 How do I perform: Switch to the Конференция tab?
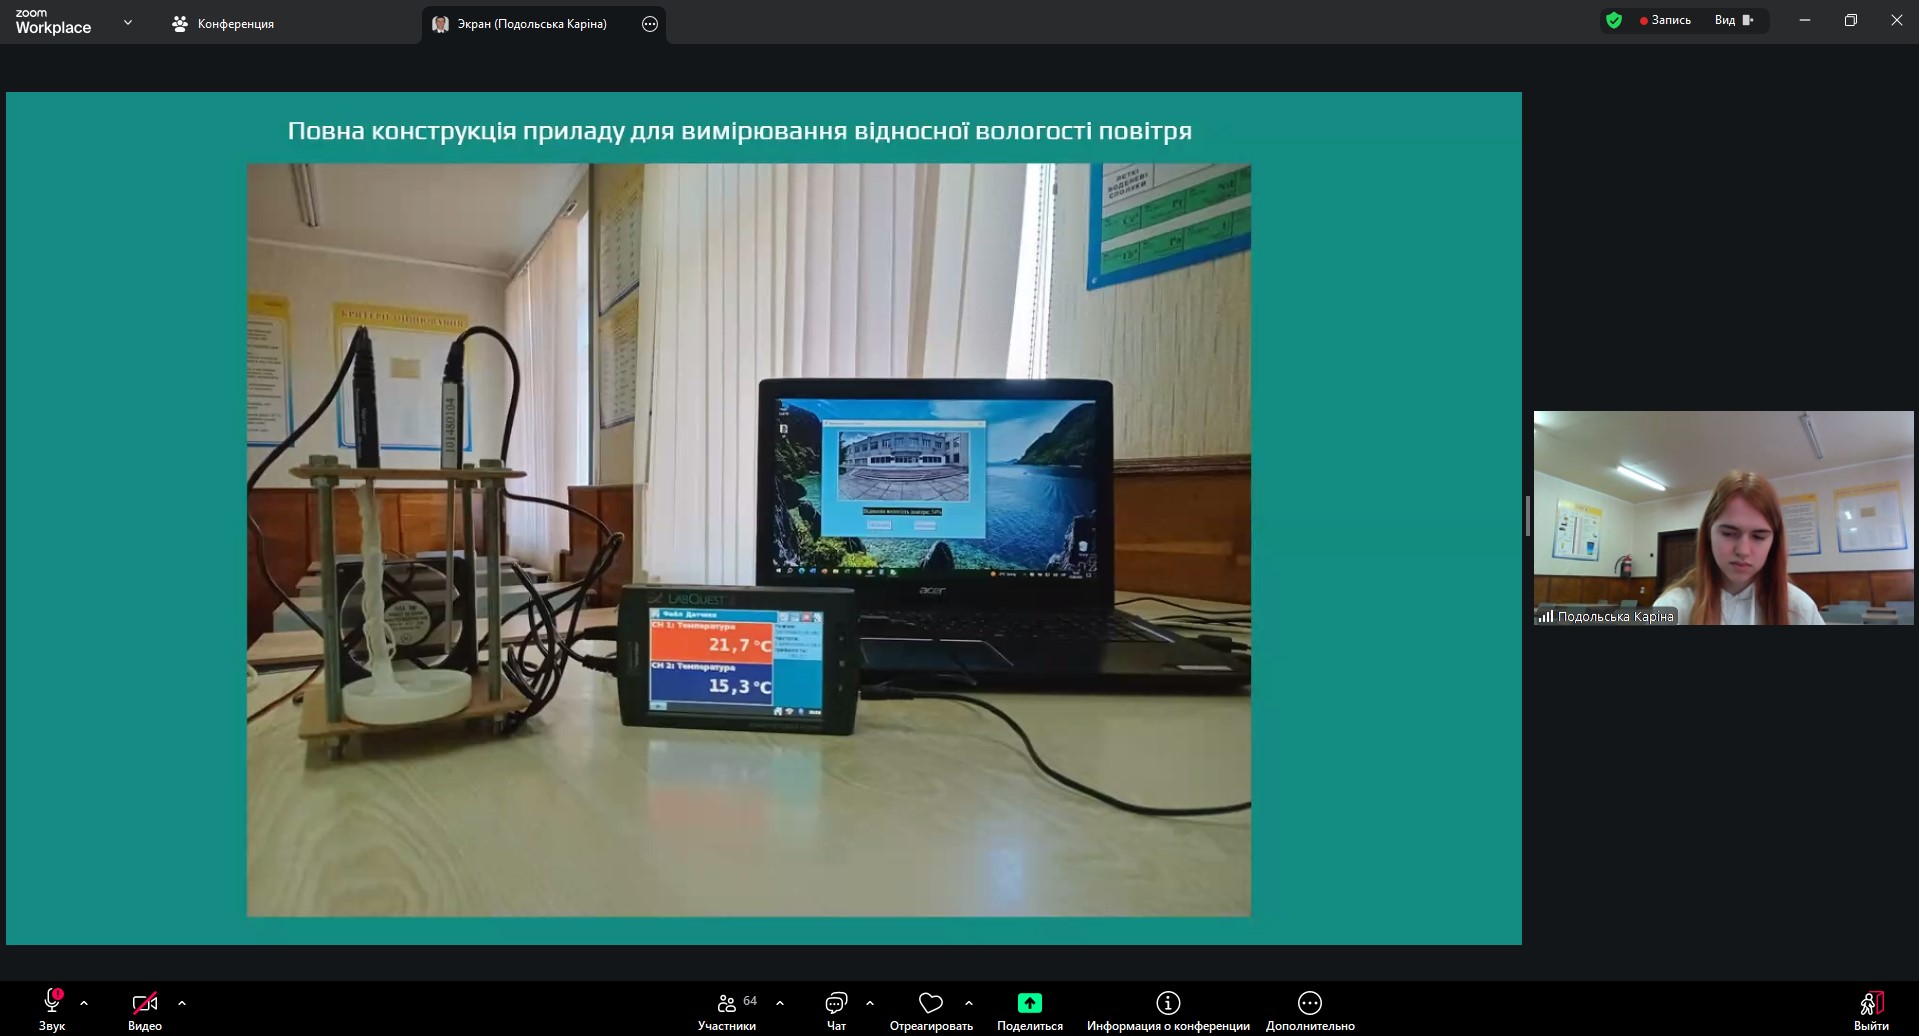coord(224,24)
